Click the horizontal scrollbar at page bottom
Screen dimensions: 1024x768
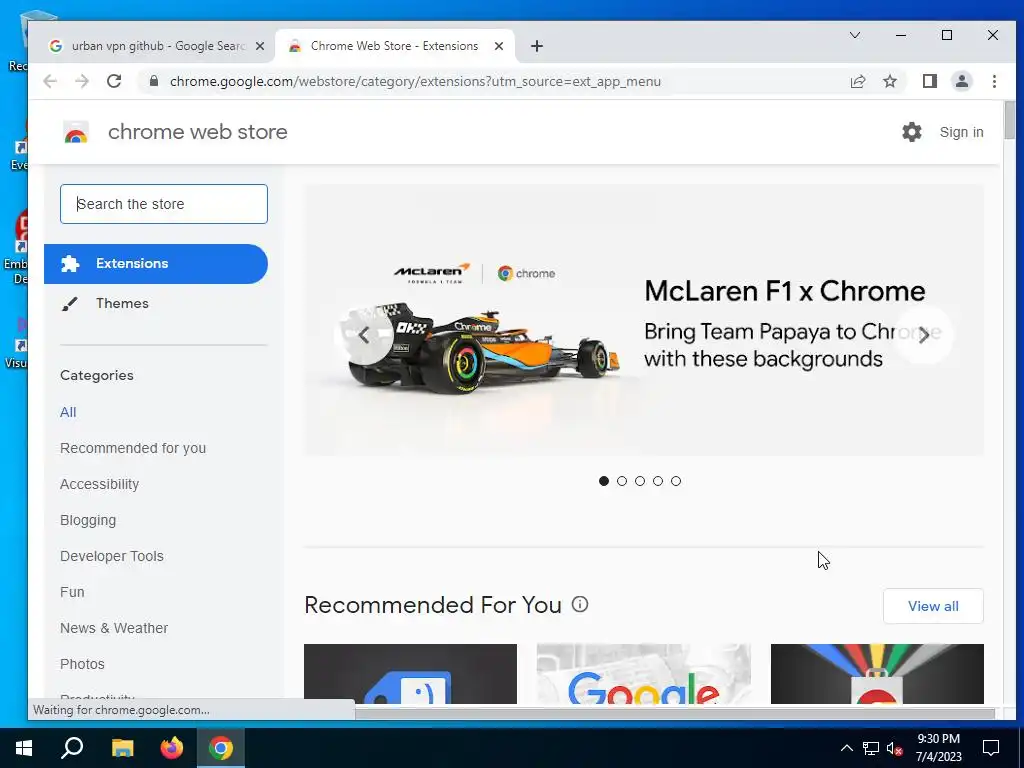point(675,712)
